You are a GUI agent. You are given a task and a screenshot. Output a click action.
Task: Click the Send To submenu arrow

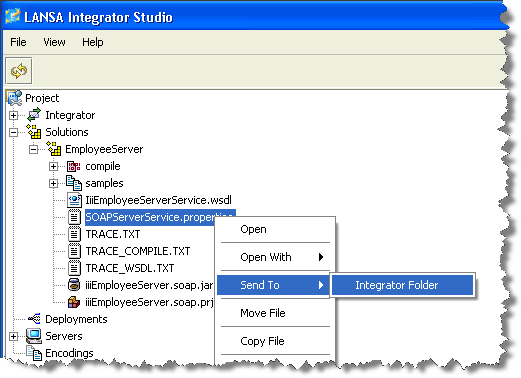tap(321, 285)
